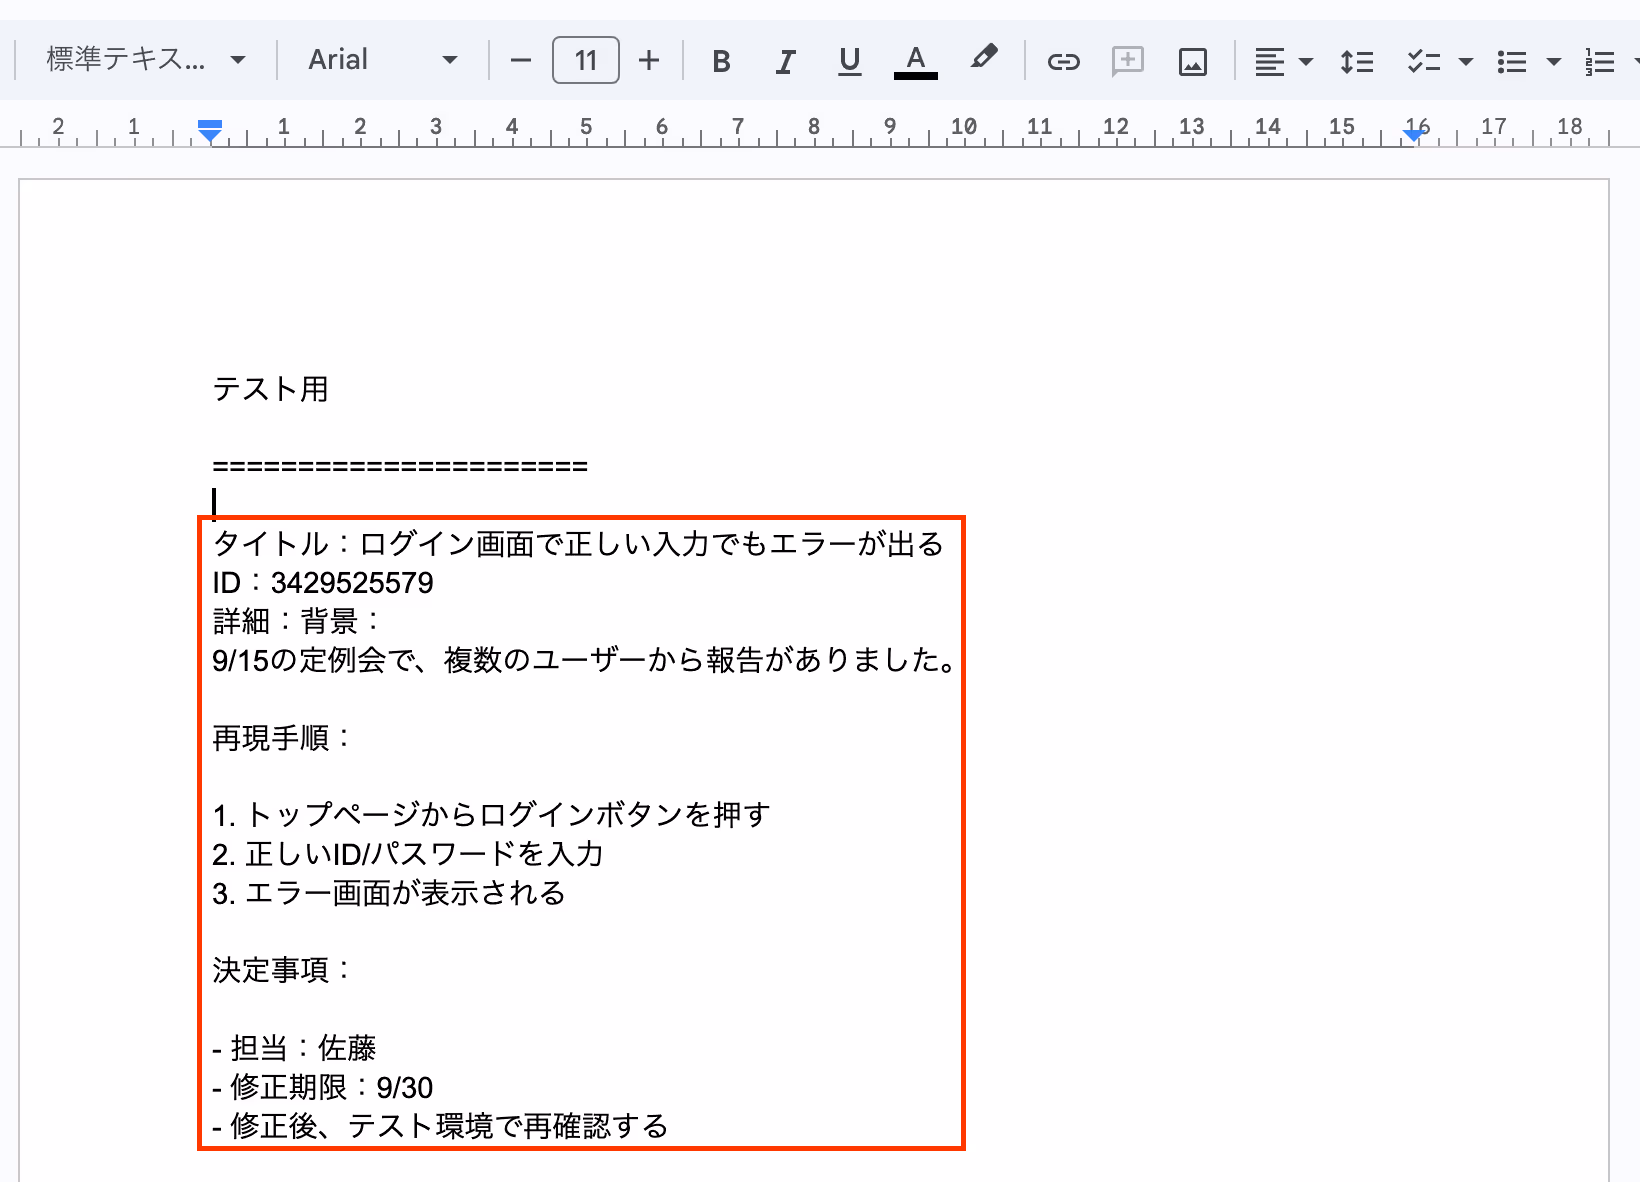1640x1182 pixels.
Task: Insert a link using the chain icon
Action: (x=1063, y=61)
